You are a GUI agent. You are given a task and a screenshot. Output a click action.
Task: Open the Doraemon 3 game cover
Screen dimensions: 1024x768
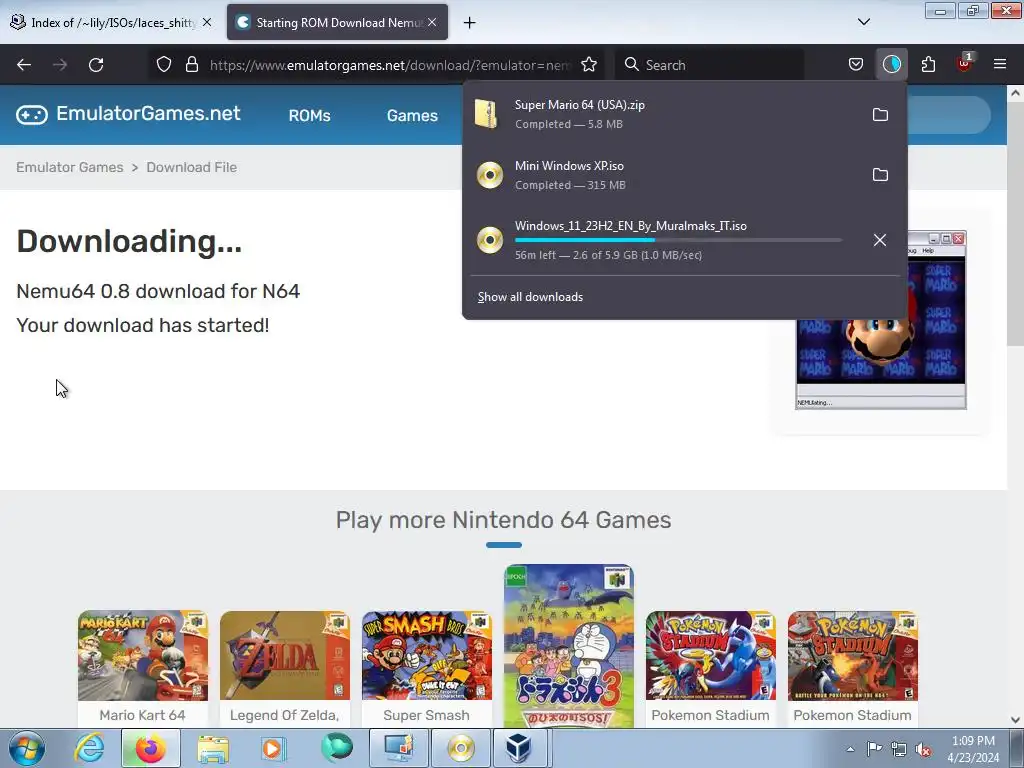click(x=569, y=646)
